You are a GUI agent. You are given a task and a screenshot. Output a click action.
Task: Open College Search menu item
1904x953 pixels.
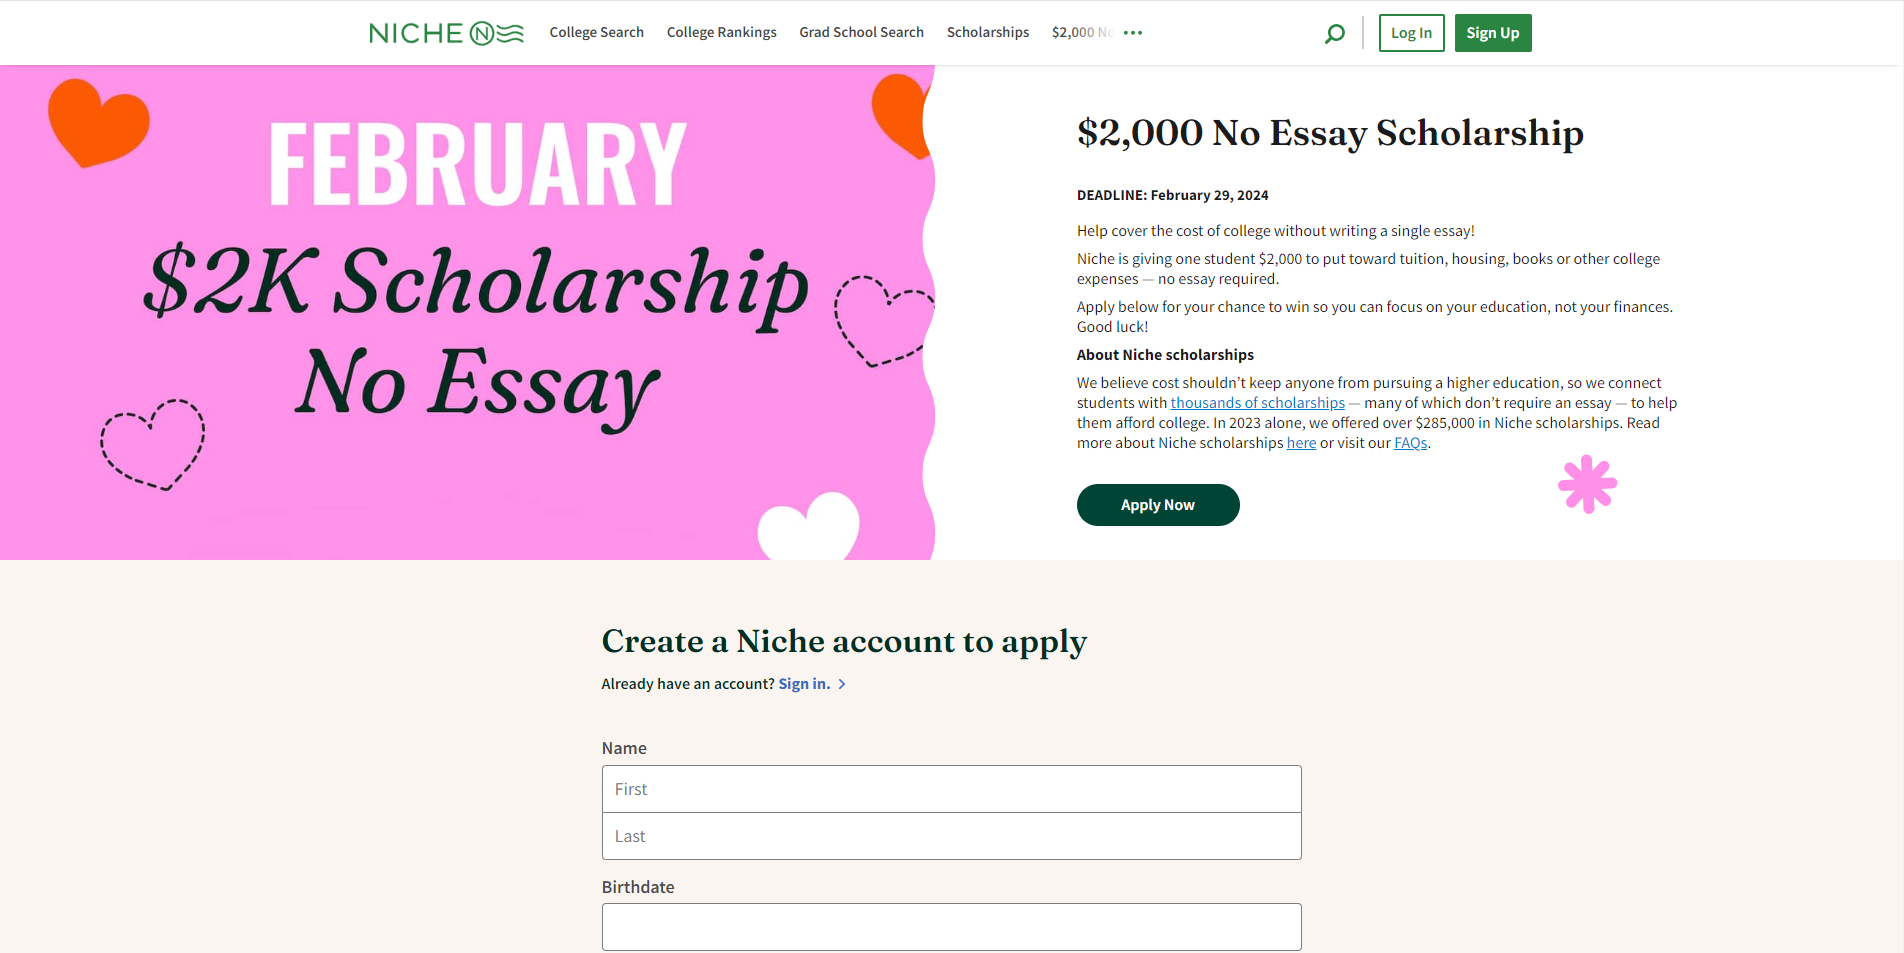[596, 33]
